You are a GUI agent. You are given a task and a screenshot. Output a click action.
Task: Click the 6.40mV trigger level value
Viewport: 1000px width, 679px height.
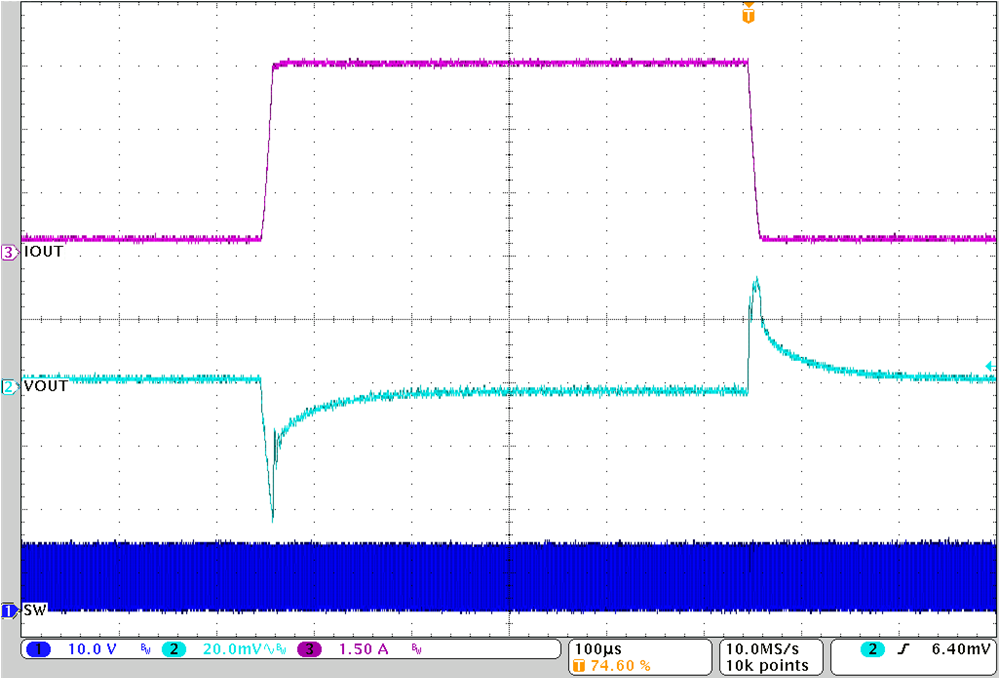click(958, 650)
